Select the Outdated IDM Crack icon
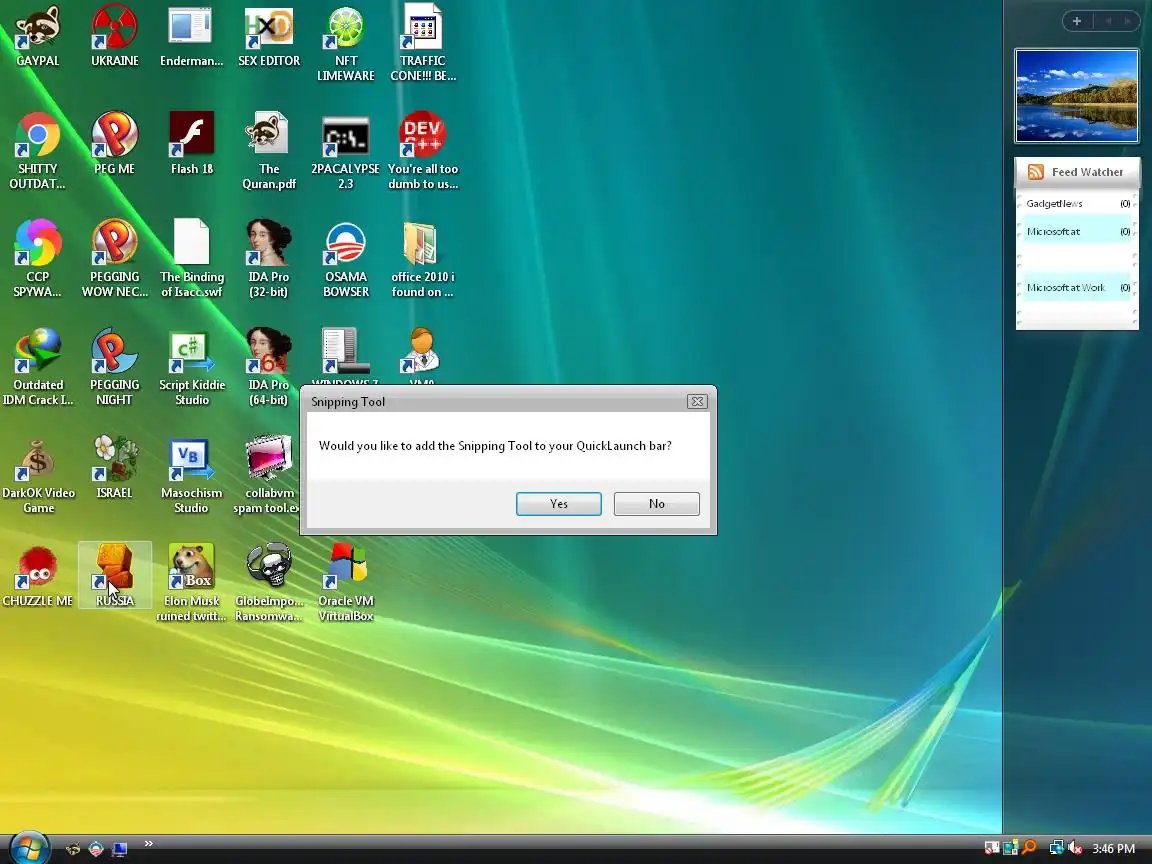The width and height of the screenshot is (1152, 864). (37, 367)
